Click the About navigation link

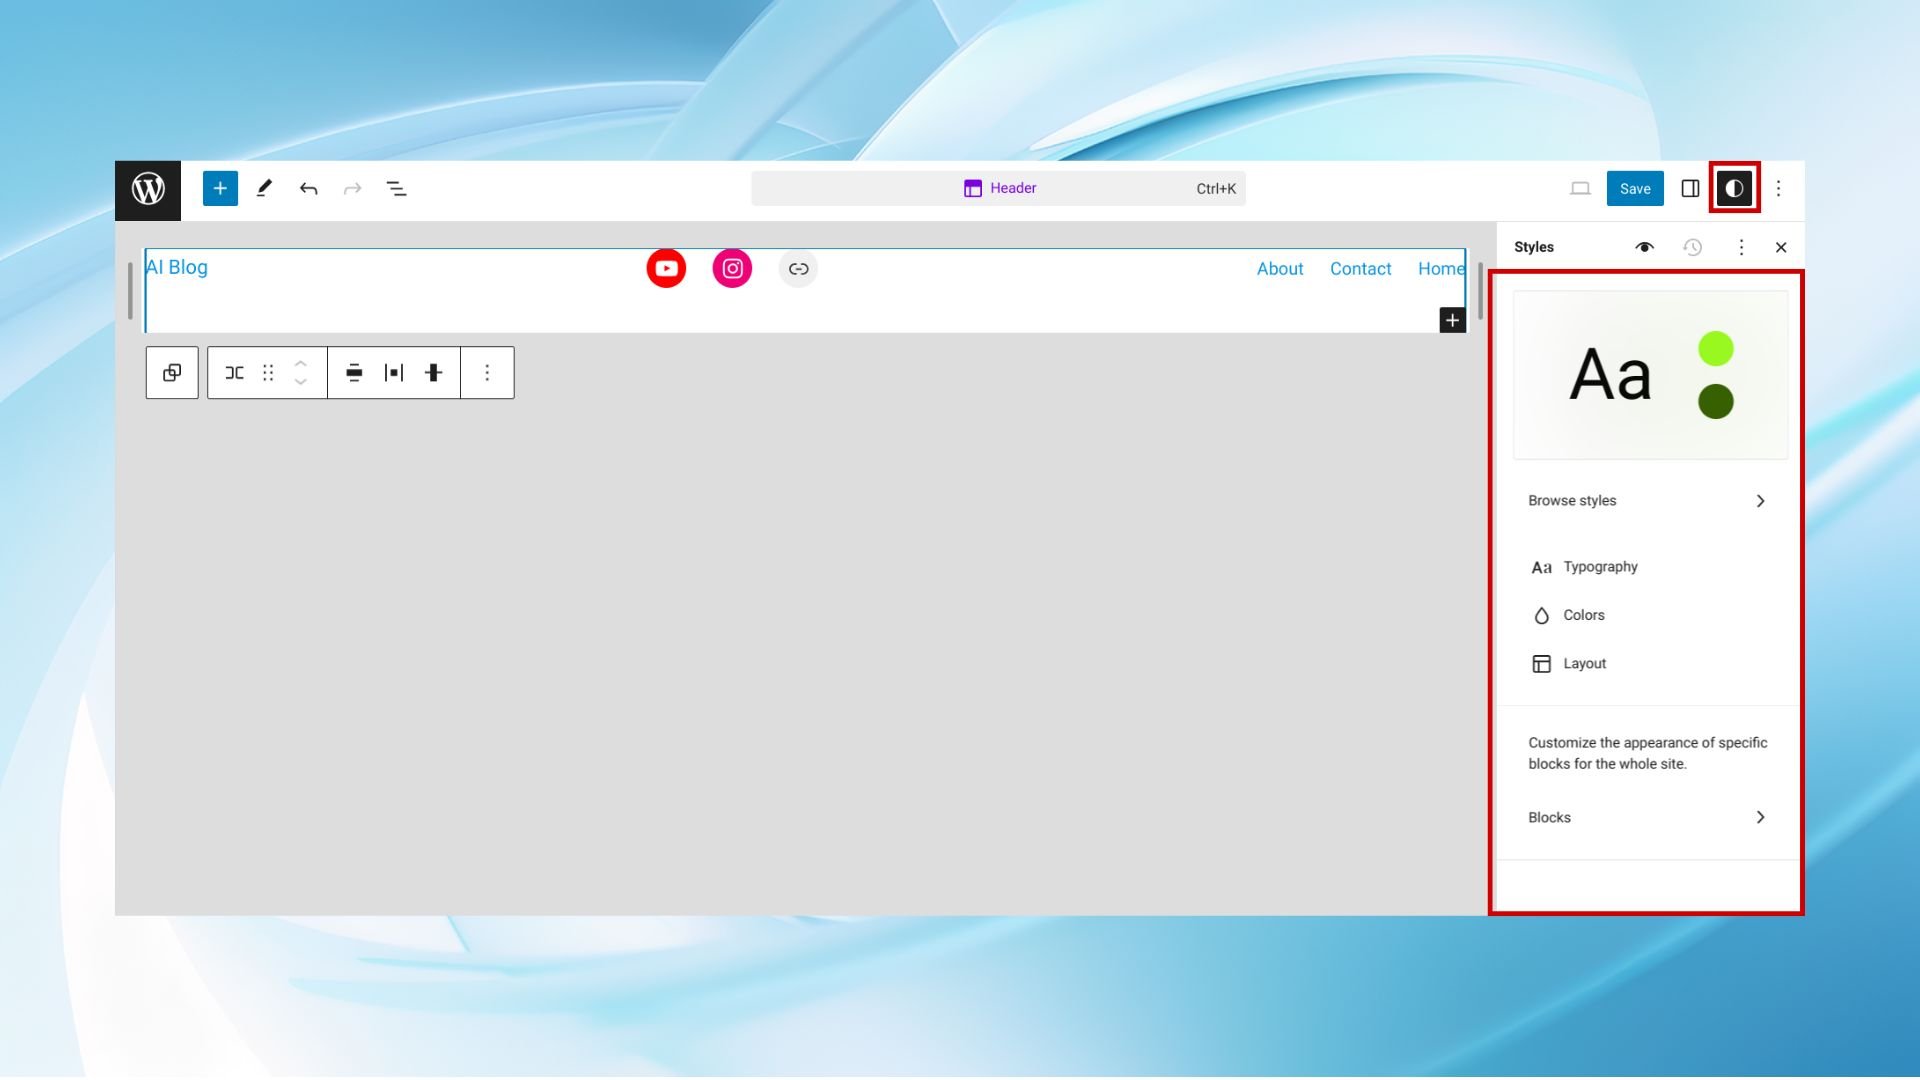[1279, 269]
